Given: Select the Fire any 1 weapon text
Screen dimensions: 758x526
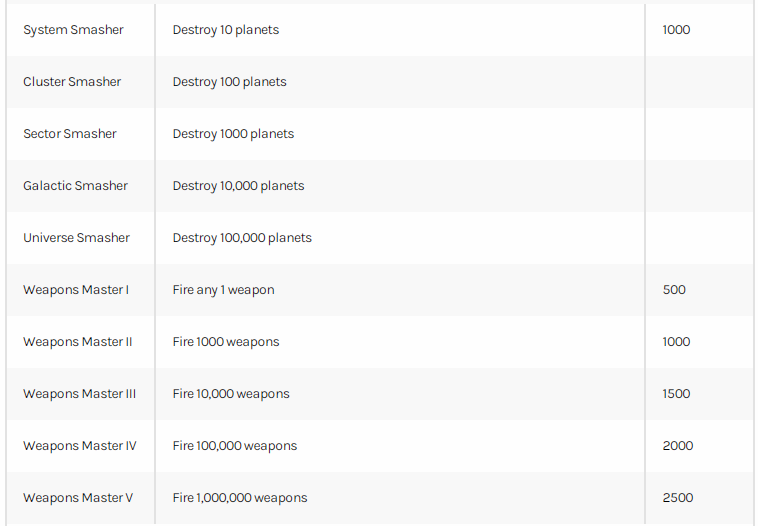Looking at the screenshot, I should click(x=223, y=290).
